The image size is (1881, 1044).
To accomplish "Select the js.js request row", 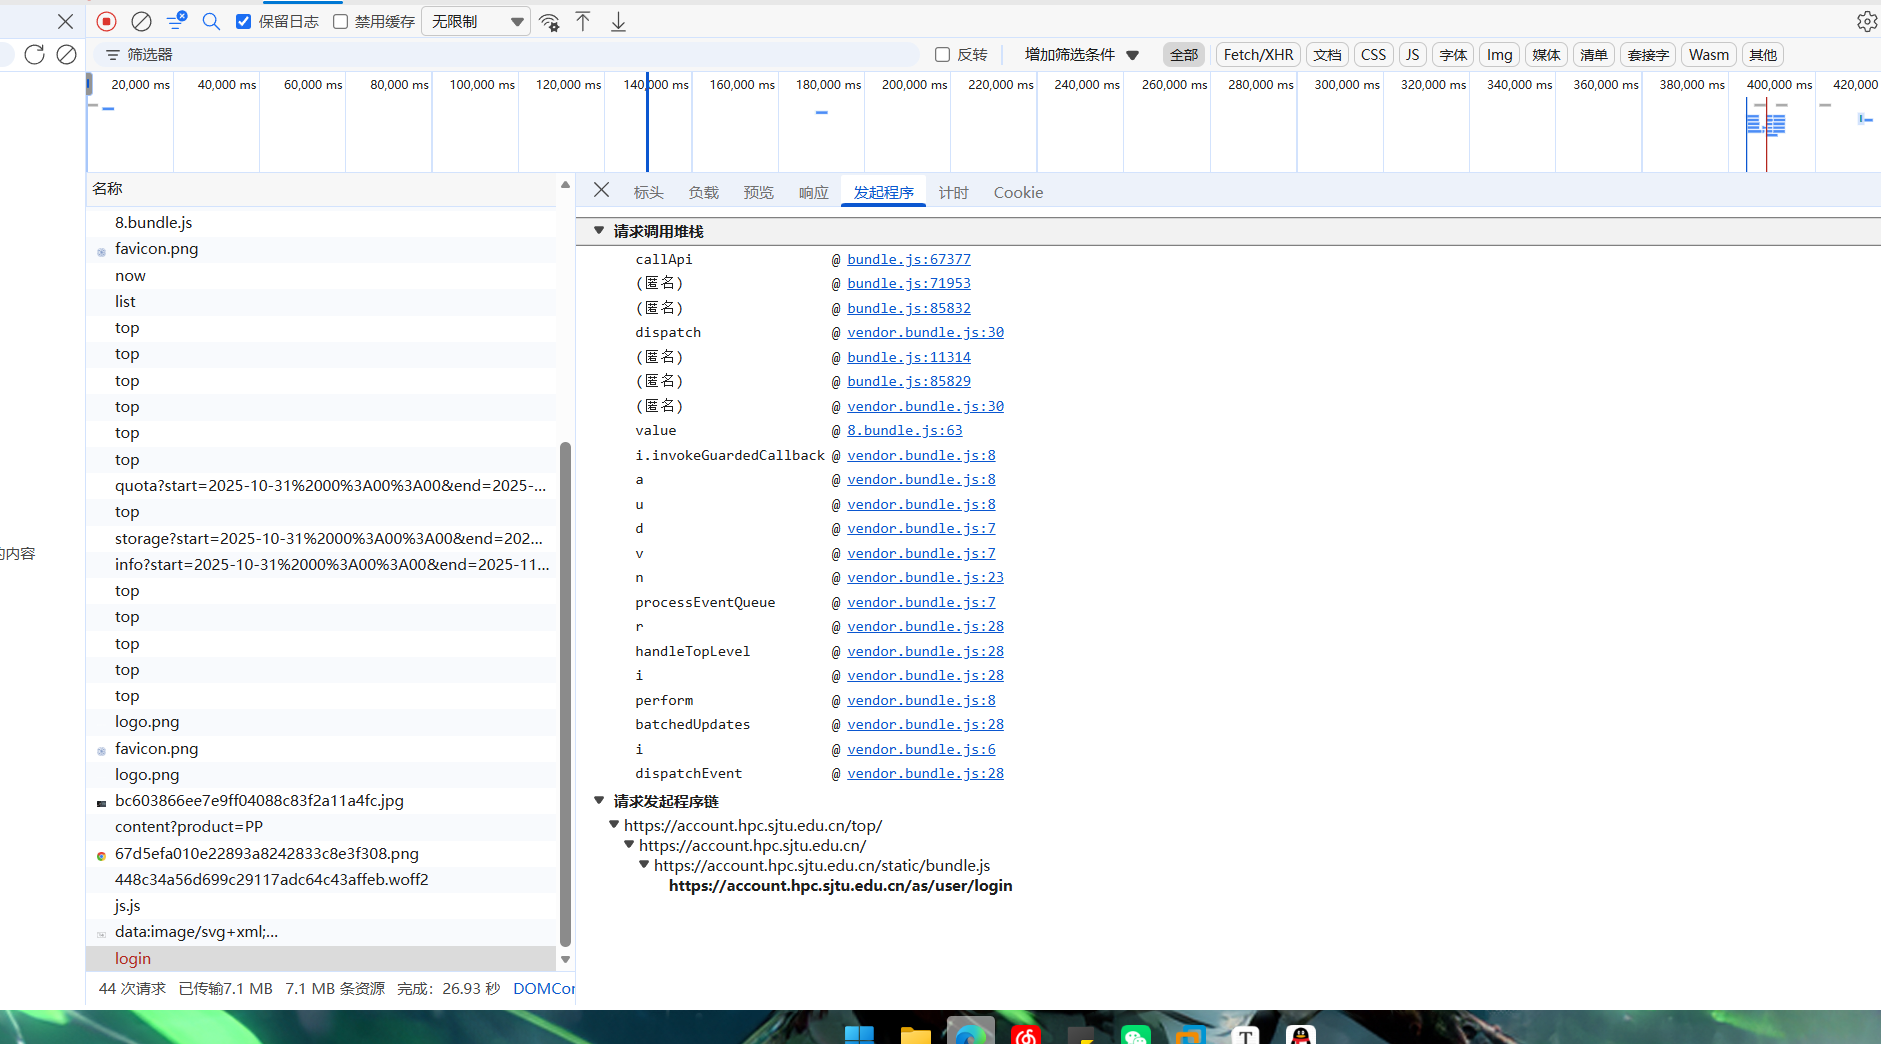I will 321,906.
